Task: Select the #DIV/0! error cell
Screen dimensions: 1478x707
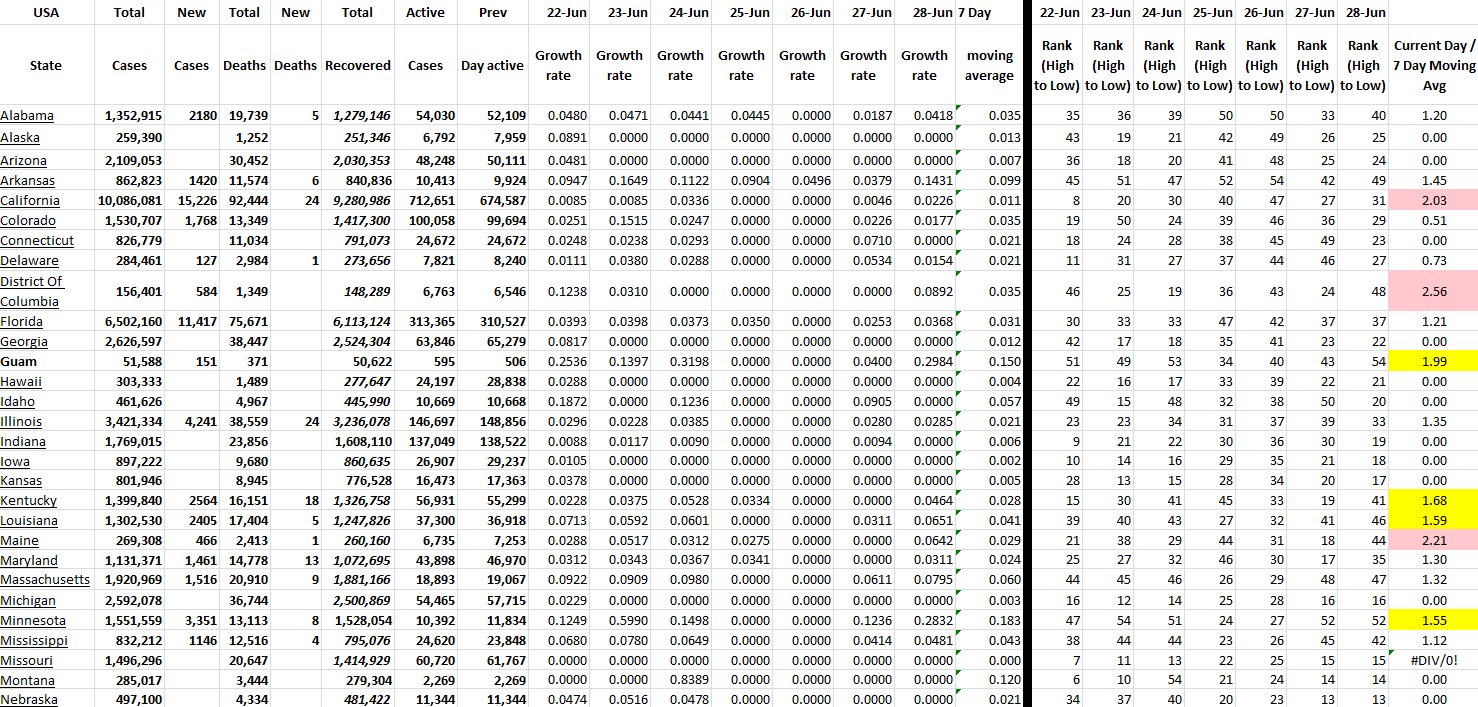Action: tap(1433, 660)
